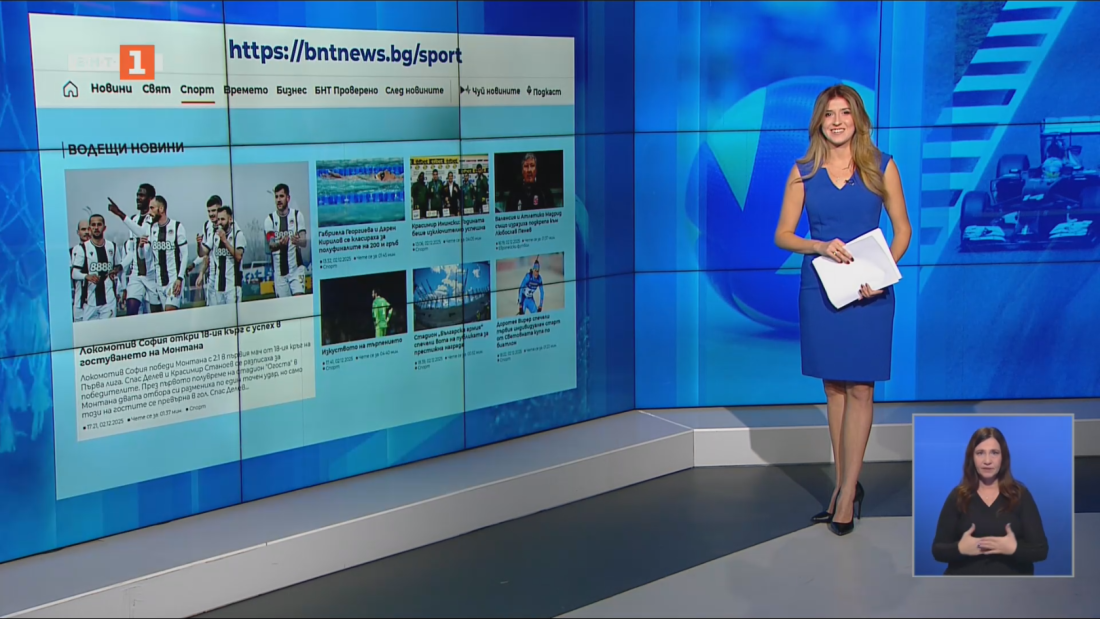1100x619 pixels.
Task: Click the Локомотив София players main photo
Action: (x=188, y=241)
